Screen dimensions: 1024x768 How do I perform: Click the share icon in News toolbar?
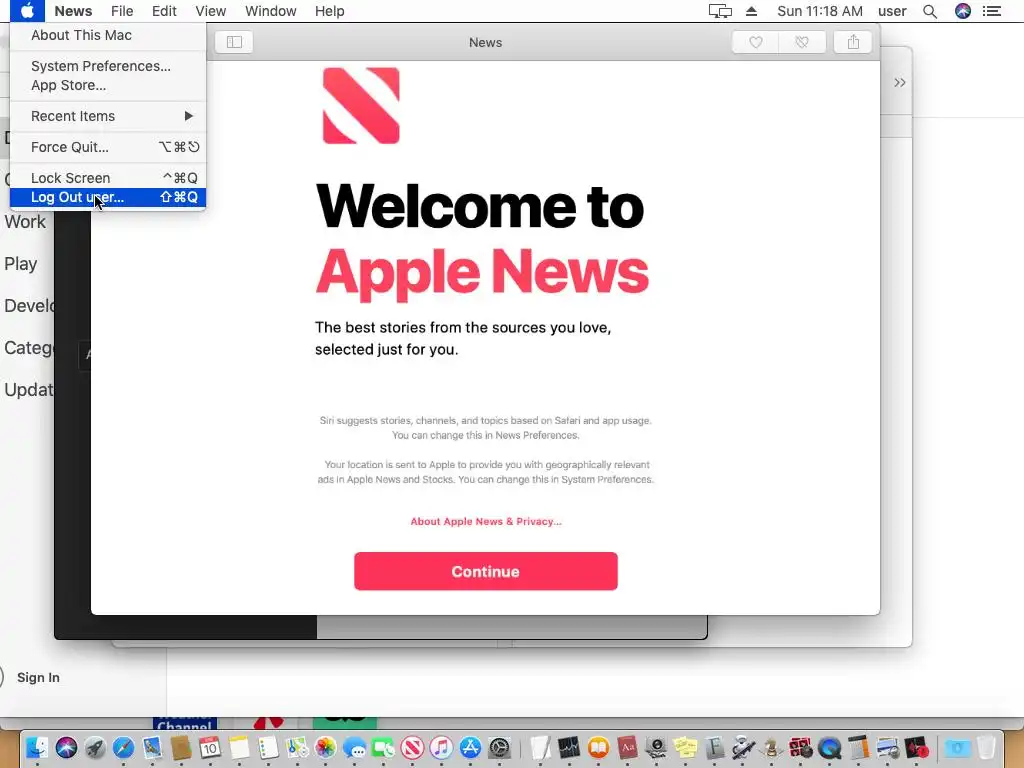[x=853, y=42]
